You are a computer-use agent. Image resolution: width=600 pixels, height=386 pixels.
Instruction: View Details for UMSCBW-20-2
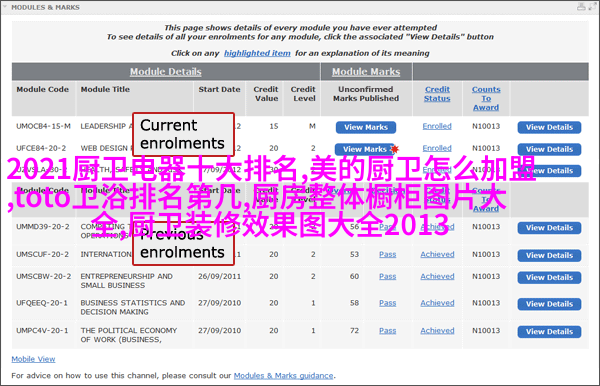[549, 277]
